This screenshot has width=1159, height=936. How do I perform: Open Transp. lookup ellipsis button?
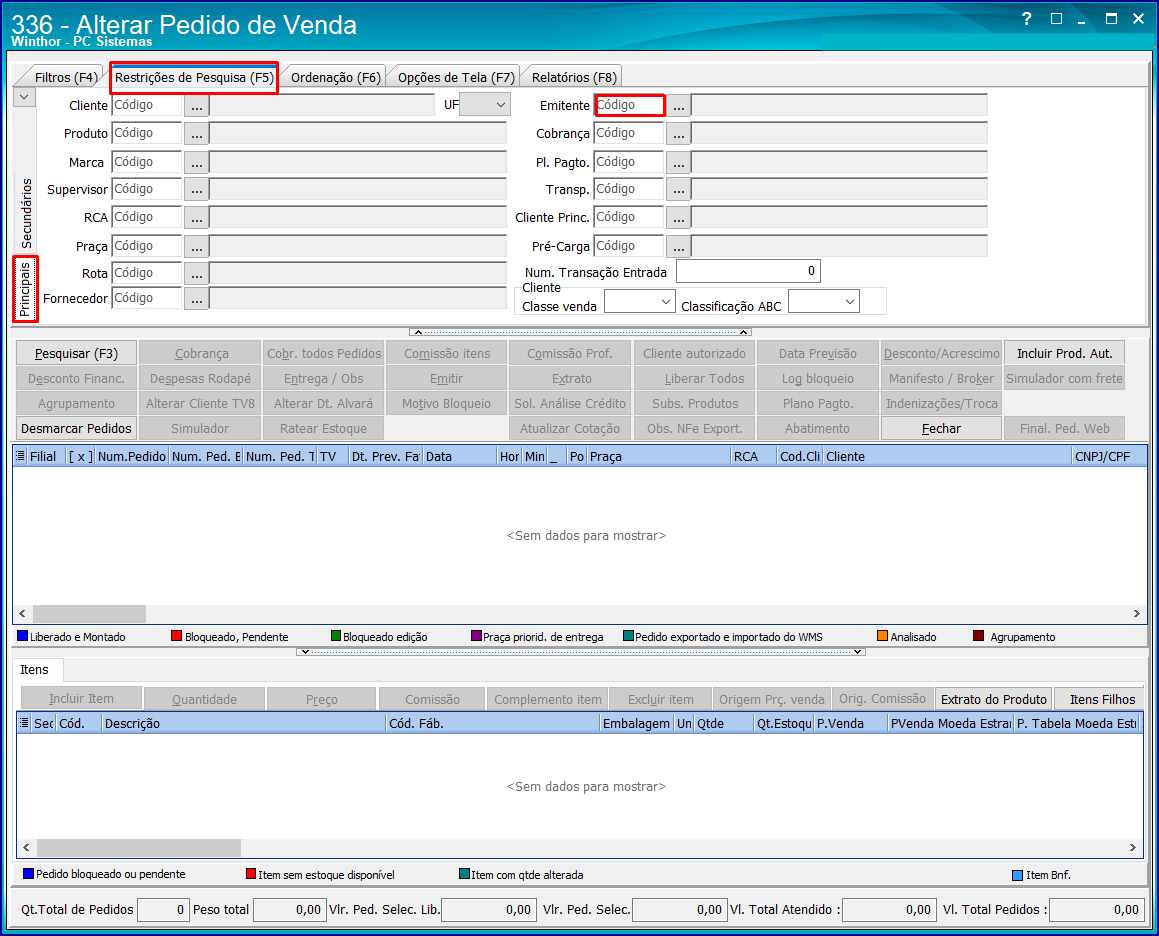coord(679,190)
